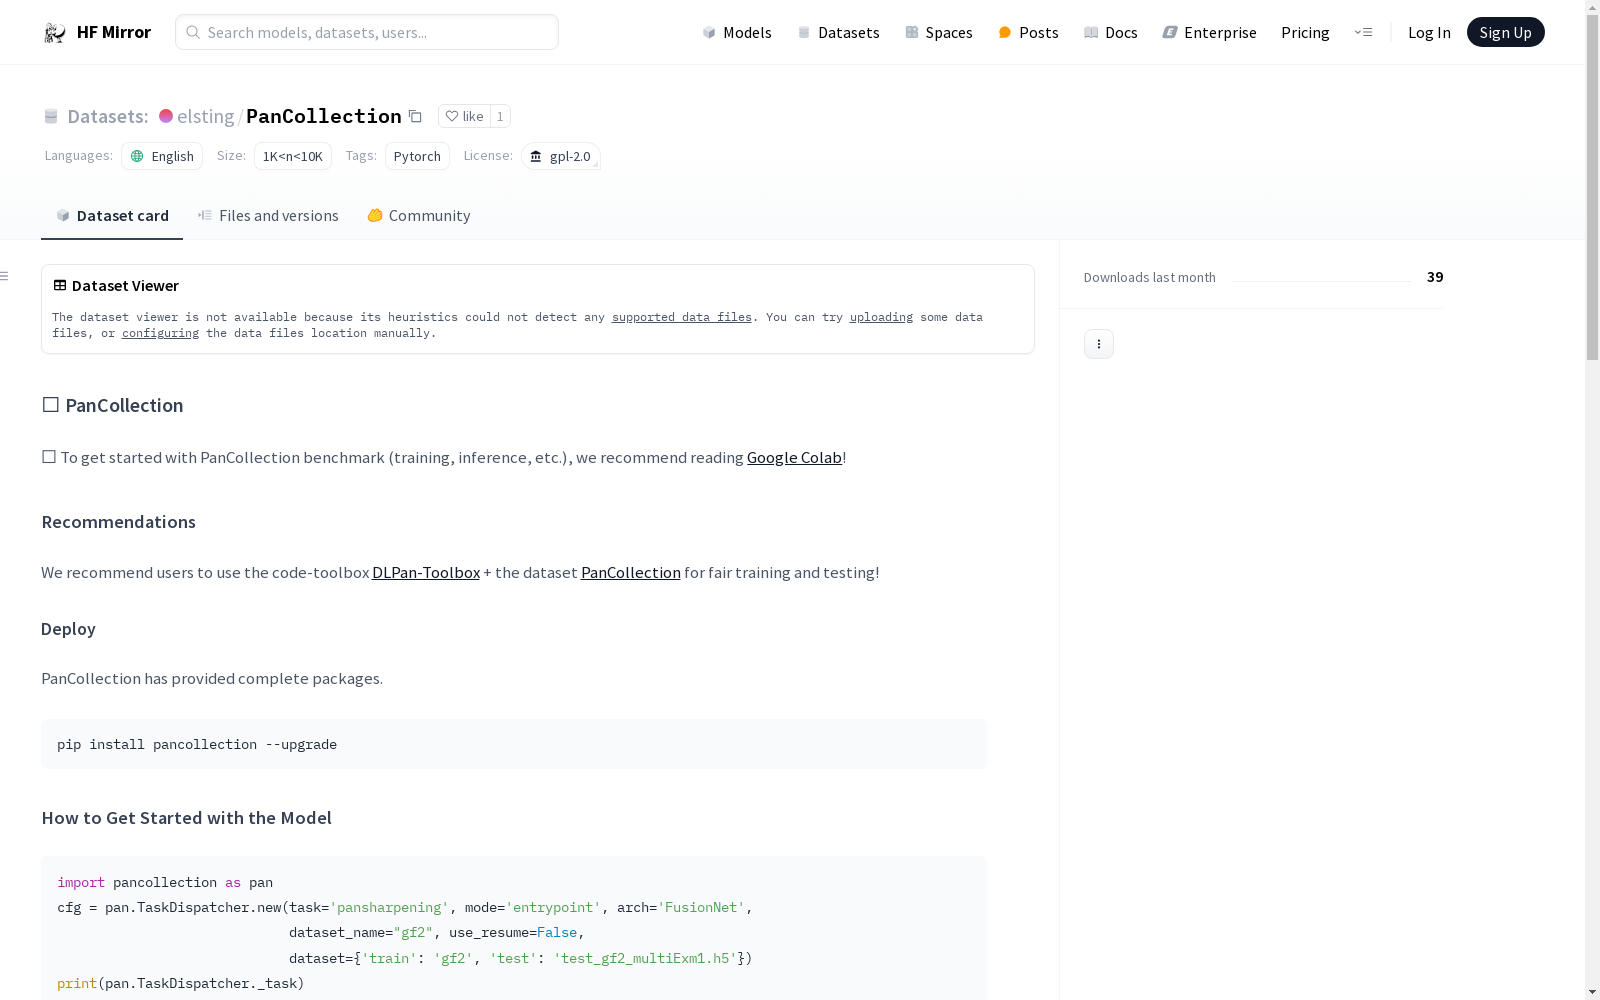Image resolution: width=1600 pixels, height=1000 pixels.
Task: Open the Posts navigation item
Action: pyautogui.click(x=1028, y=32)
